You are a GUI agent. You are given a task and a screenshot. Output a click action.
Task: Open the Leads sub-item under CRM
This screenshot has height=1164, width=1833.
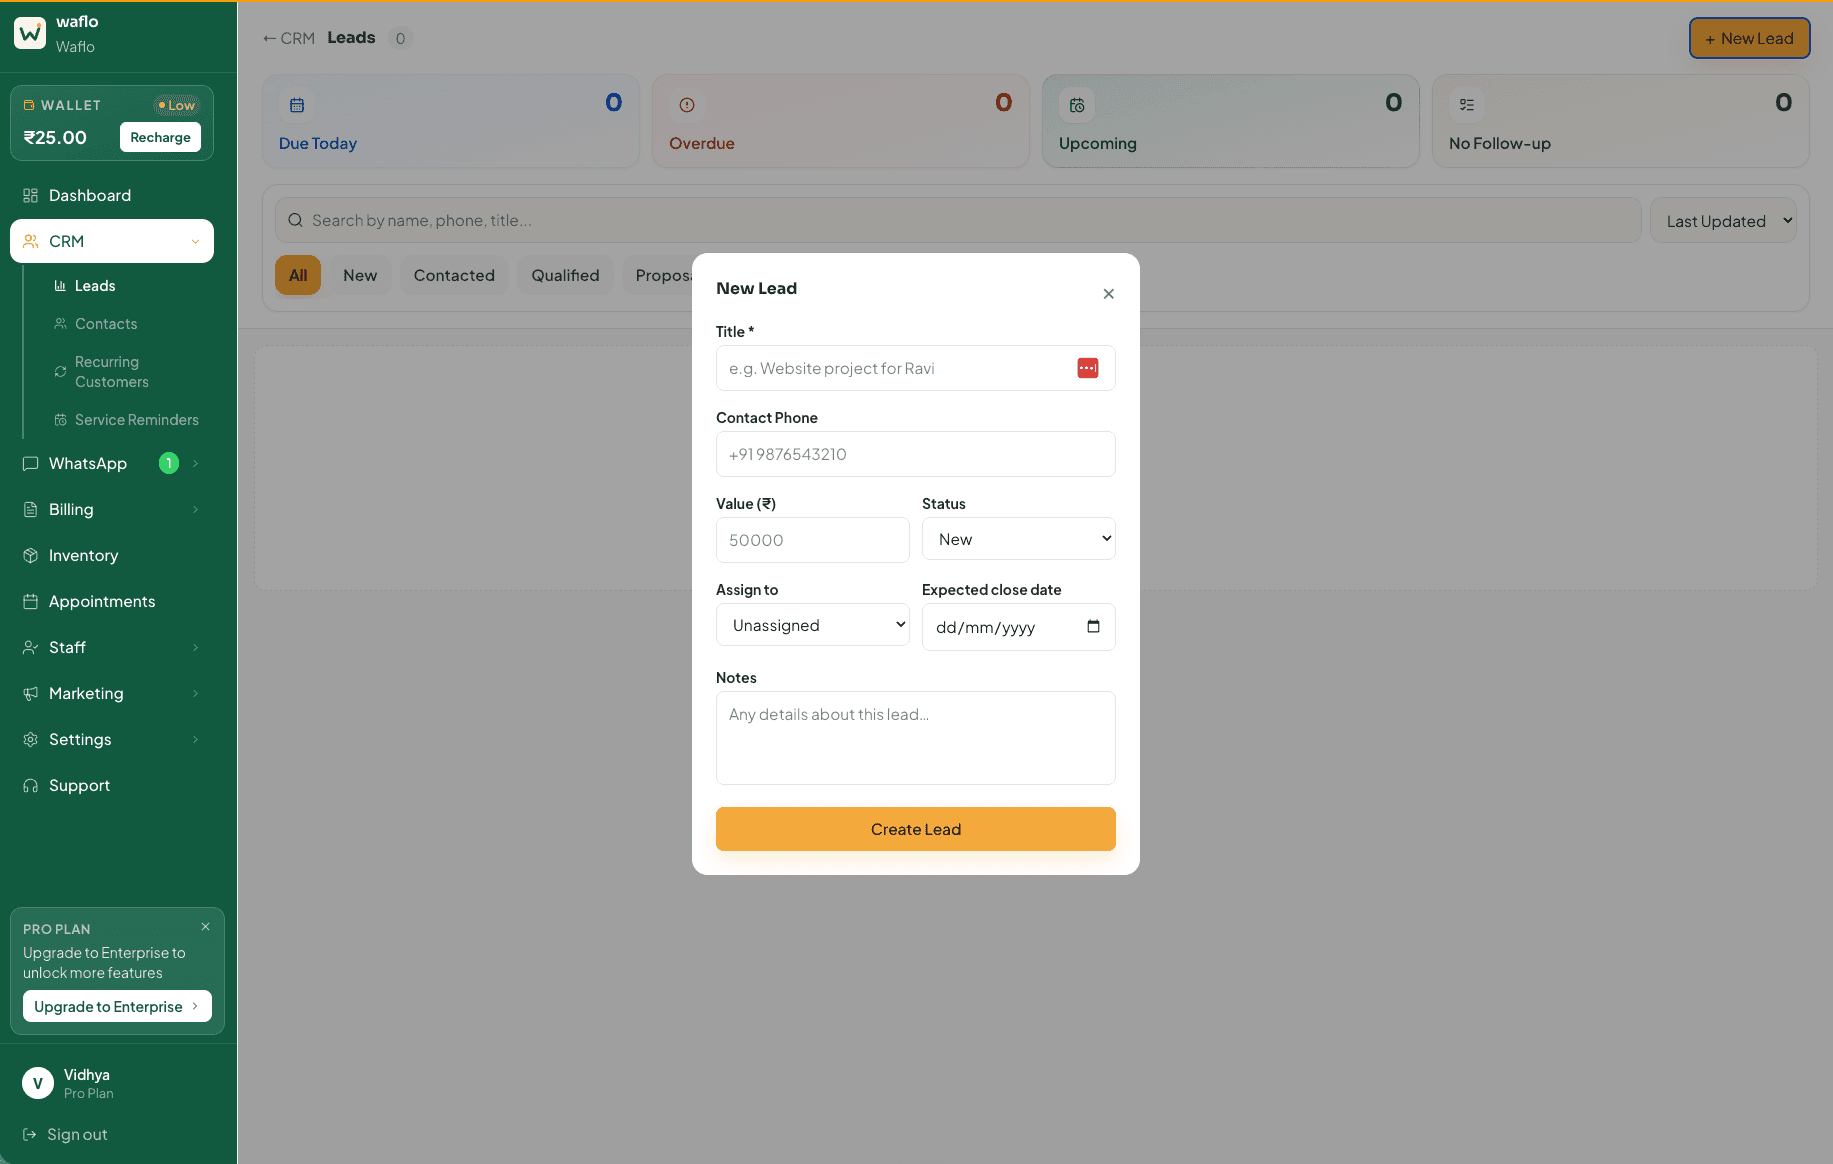click(x=95, y=286)
